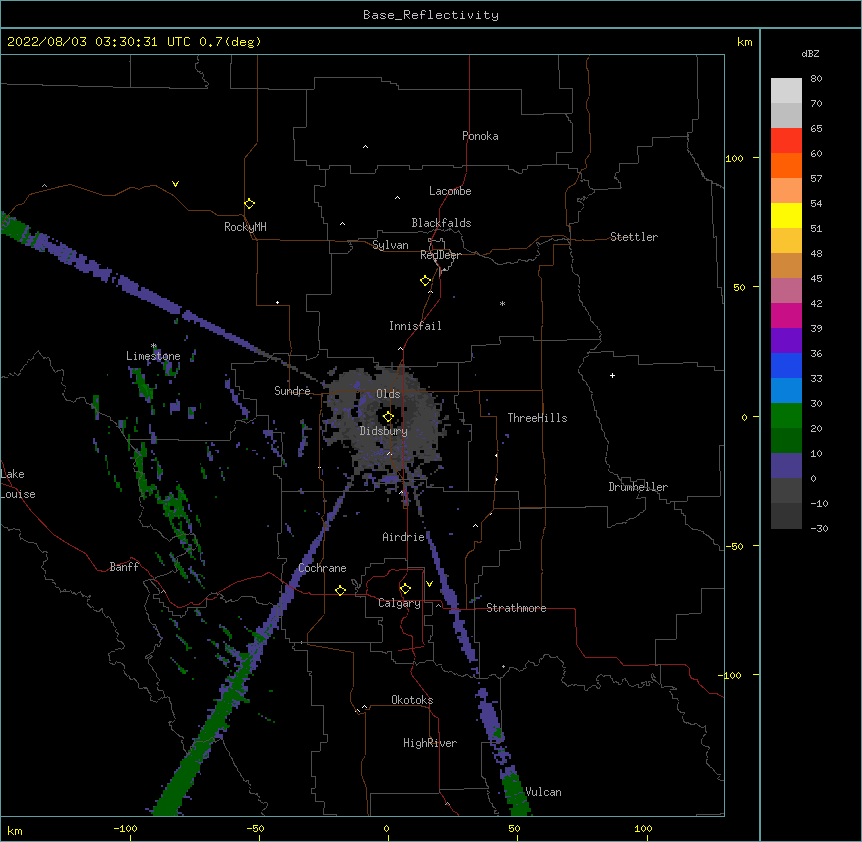Click the yellow V marker northwest of RockyMH
Screen dimensions: 862x842
(x=175, y=184)
